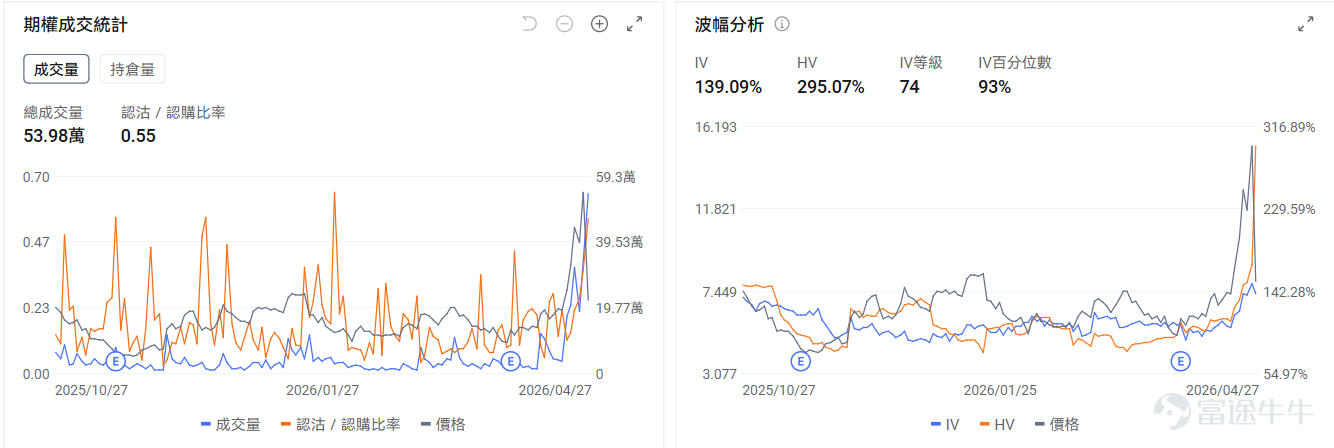
Task: Click the 0.70 ratio axis label
Action: pos(36,177)
